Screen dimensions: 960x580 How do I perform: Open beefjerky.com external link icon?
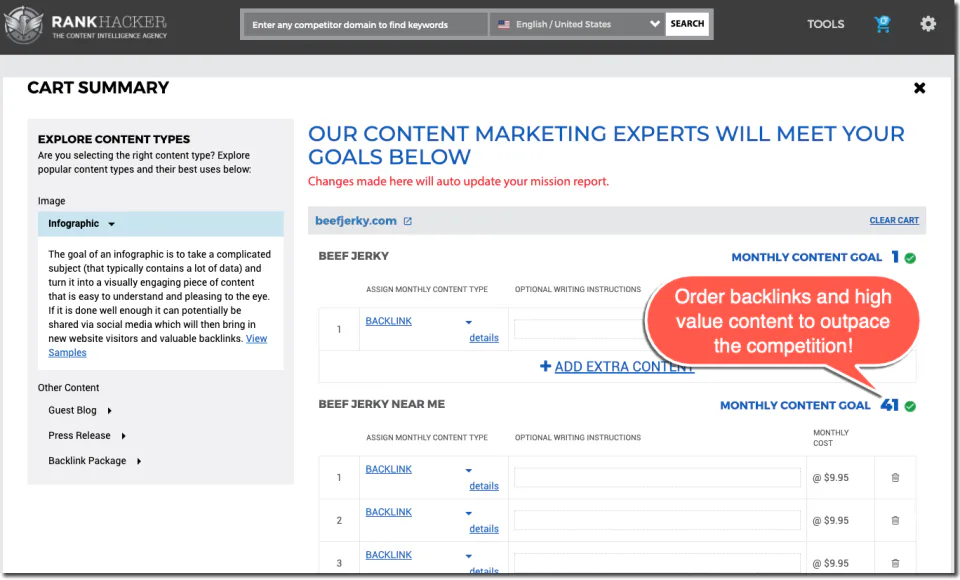coord(408,221)
